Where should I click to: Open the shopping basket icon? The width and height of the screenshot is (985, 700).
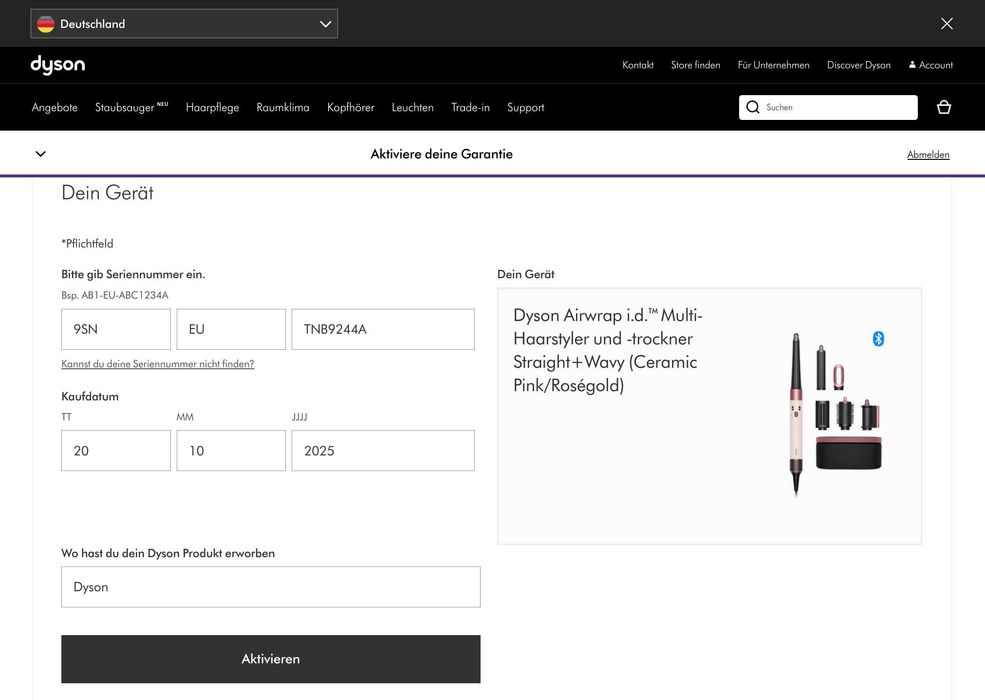943,107
